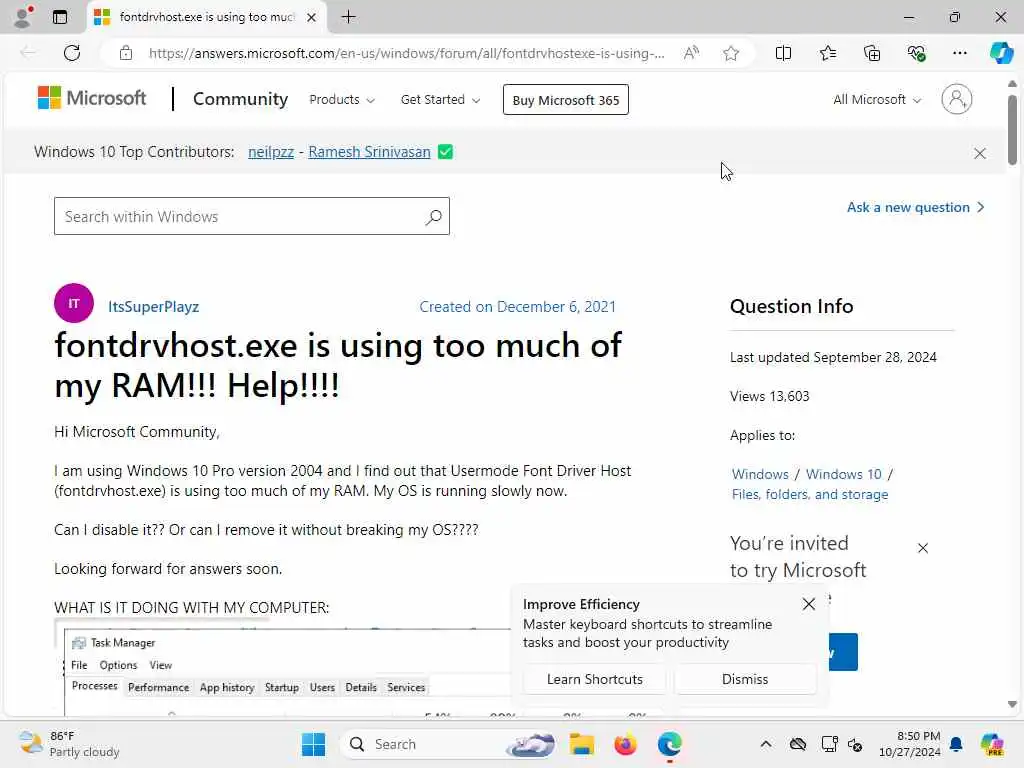Open the weather widget on taskbar
The width and height of the screenshot is (1024, 768).
click(x=69, y=744)
